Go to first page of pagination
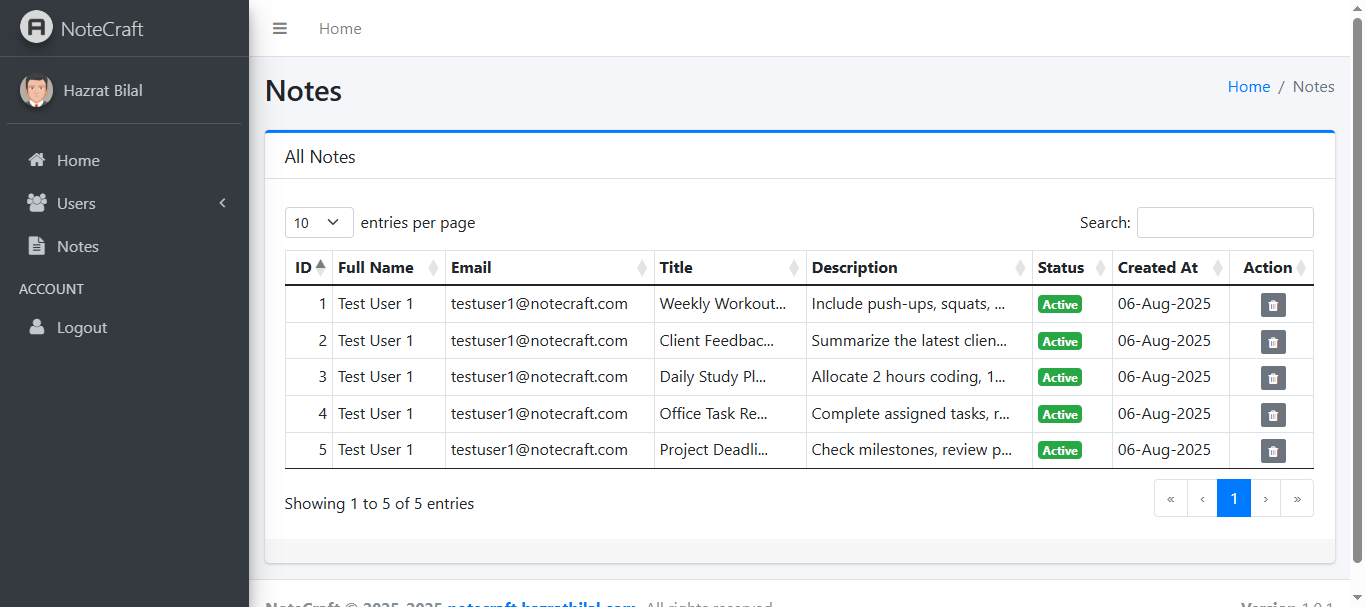 tap(1171, 498)
